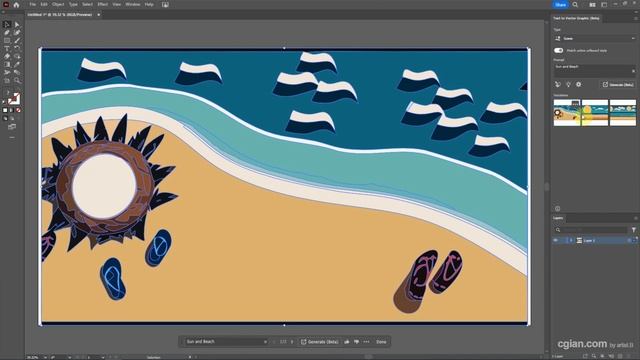This screenshot has height=360, width=640.
Task: Click thumbs down on contextual bar
Action: click(356, 342)
